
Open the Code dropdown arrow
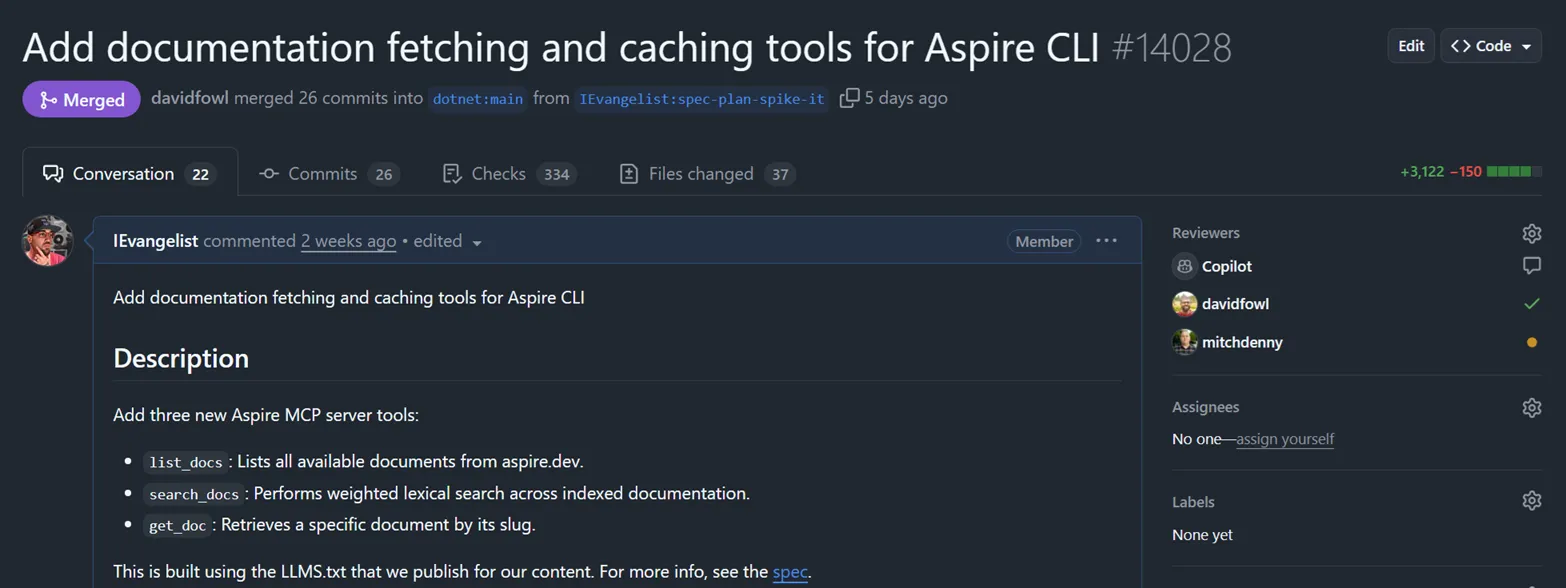(1528, 45)
